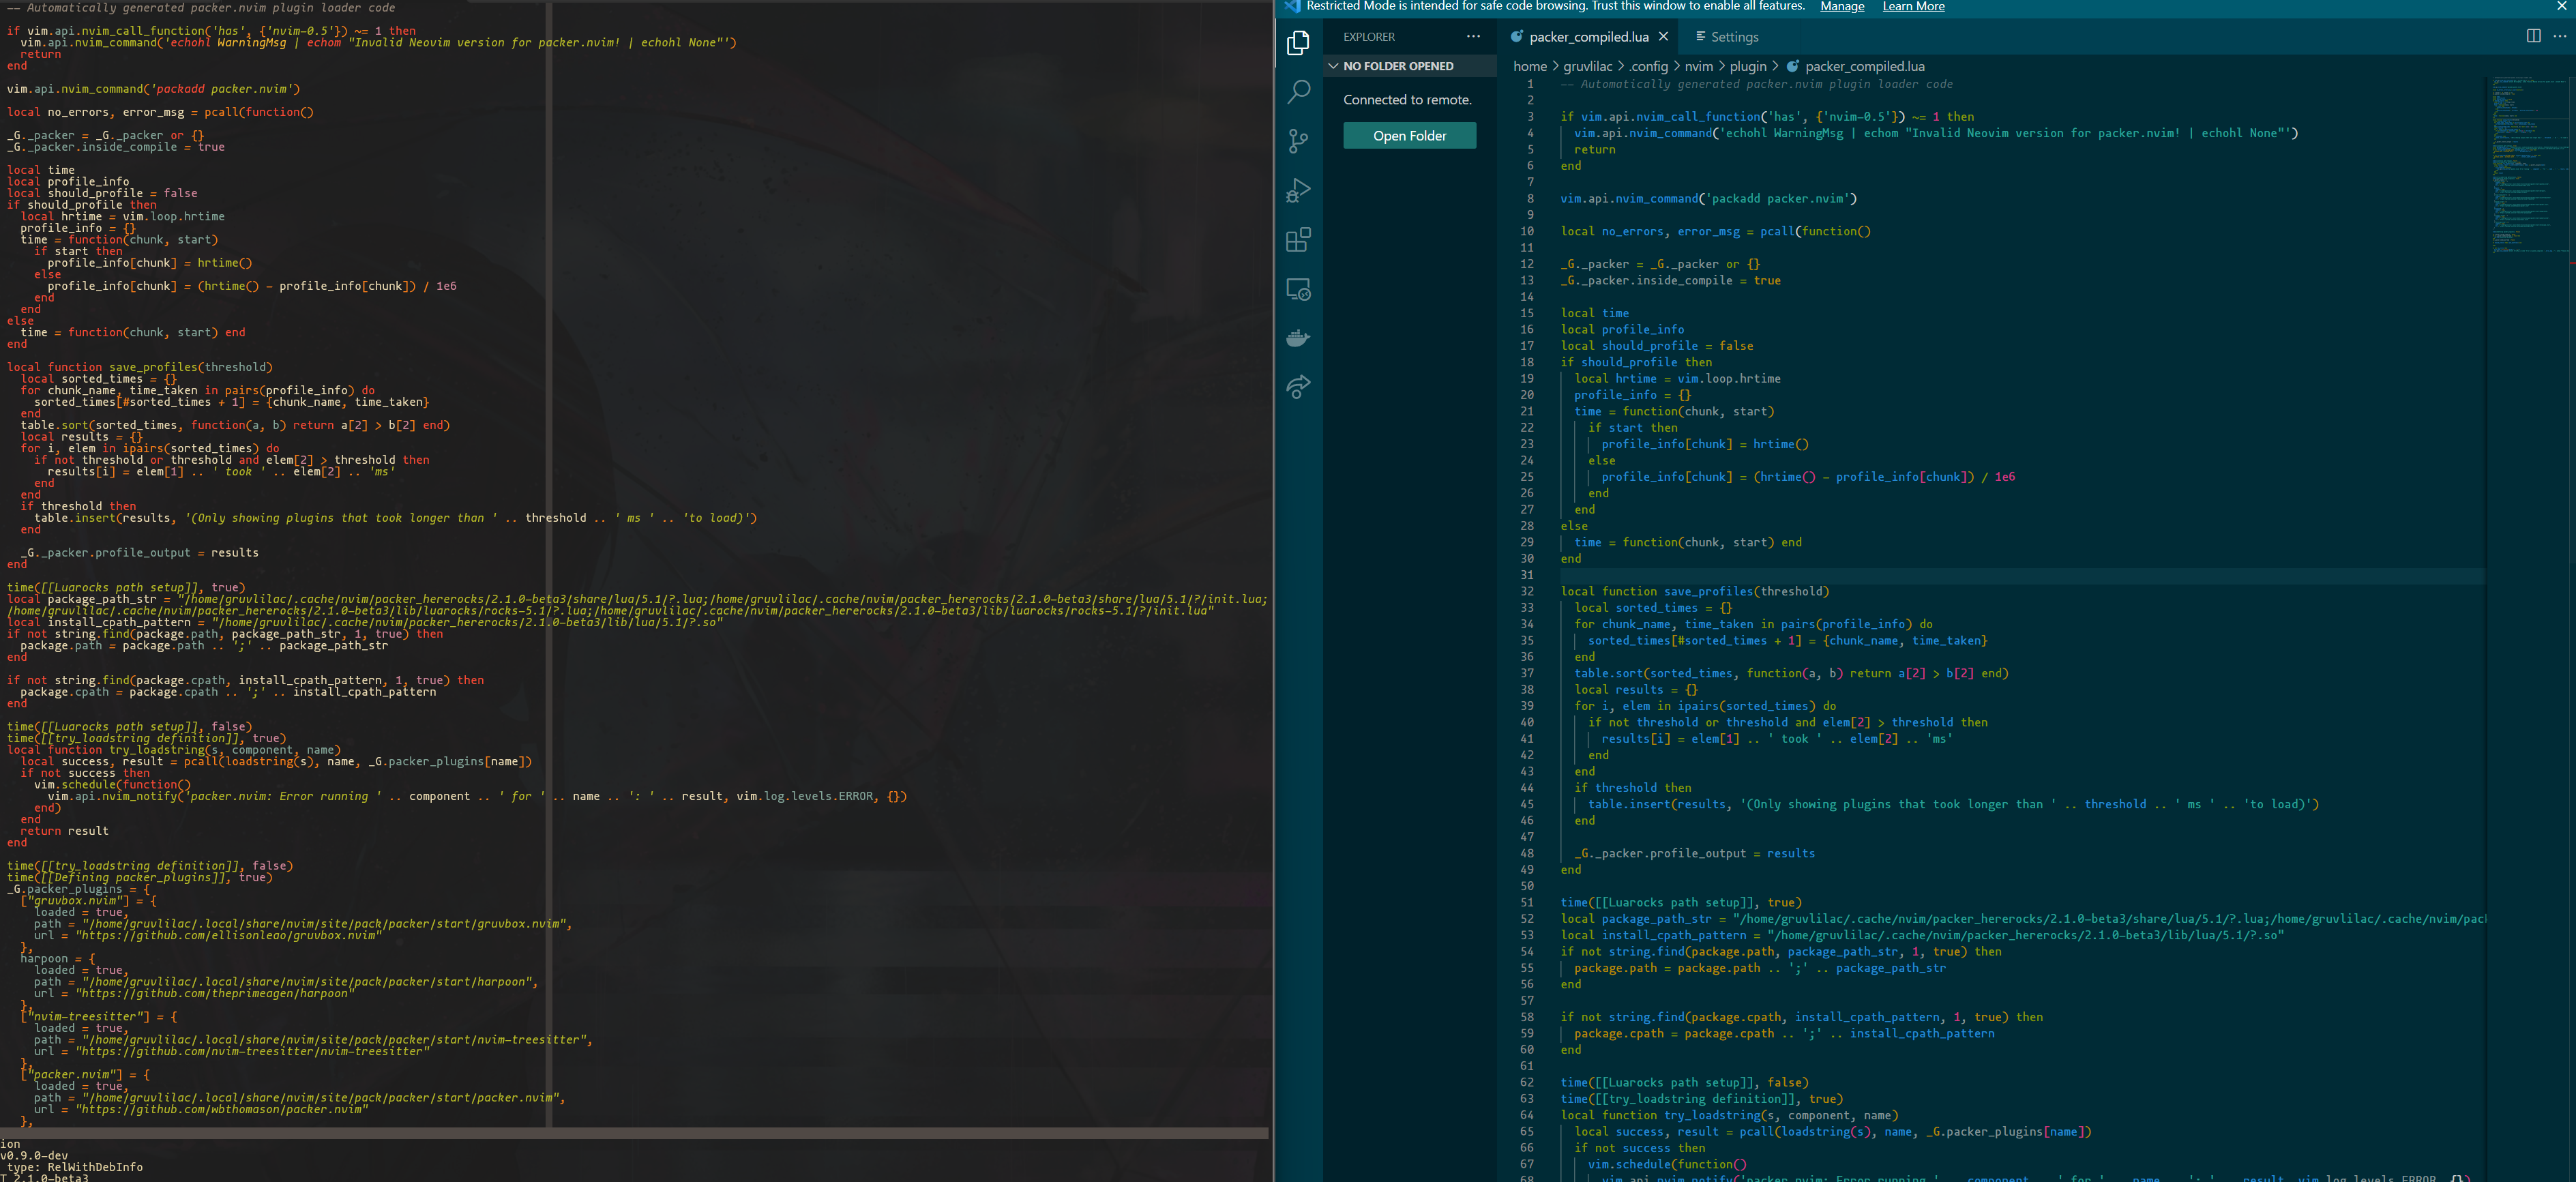Open the Run and Debug view
Screen dimensions: 2576x1182
[x=1298, y=190]
